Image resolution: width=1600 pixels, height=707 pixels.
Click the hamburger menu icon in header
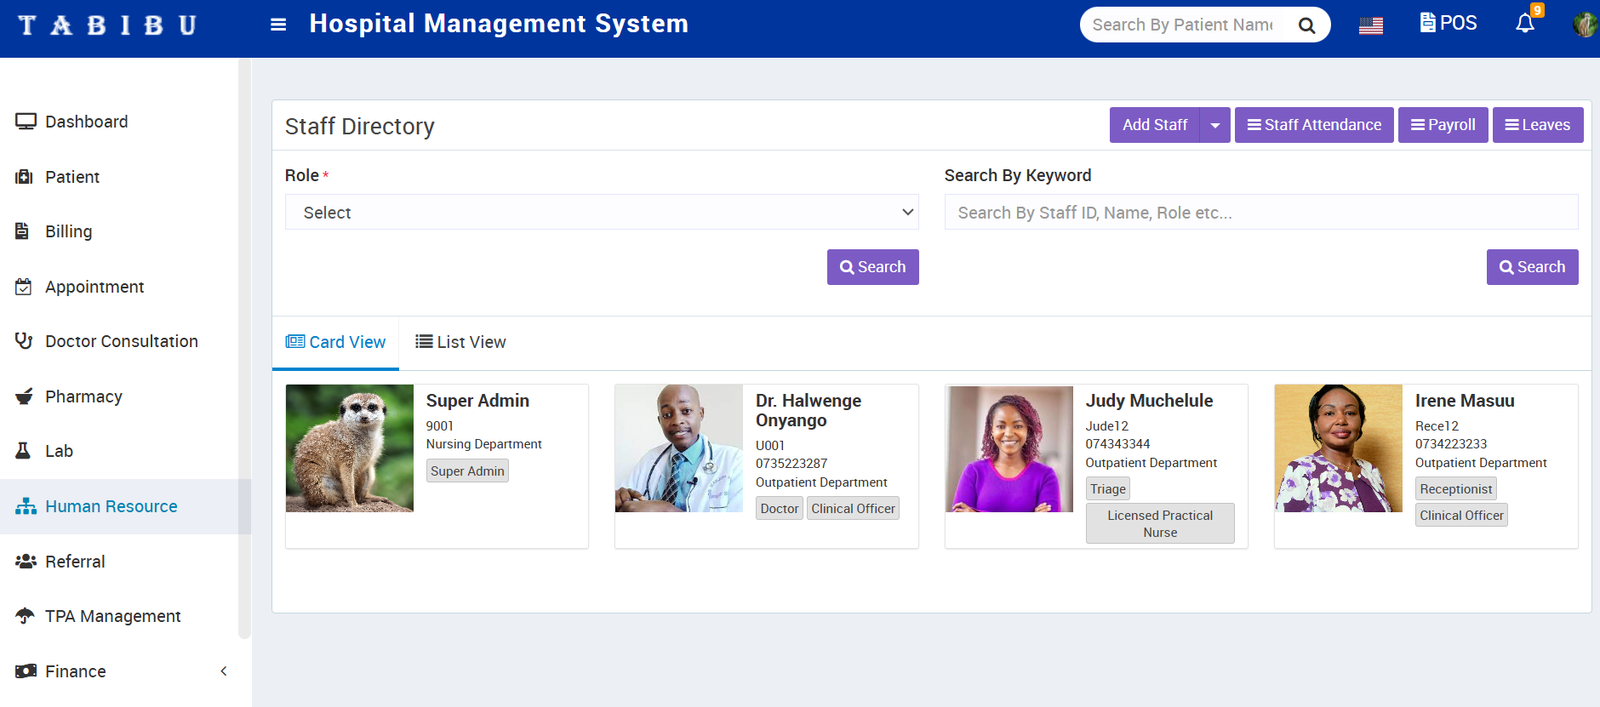(x=278, y=25)
